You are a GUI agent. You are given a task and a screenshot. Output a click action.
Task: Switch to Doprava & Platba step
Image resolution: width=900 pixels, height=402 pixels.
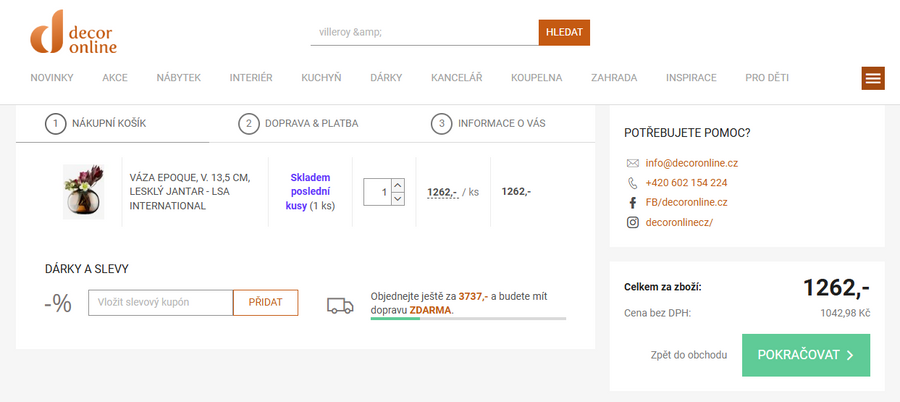pos(299,124)
